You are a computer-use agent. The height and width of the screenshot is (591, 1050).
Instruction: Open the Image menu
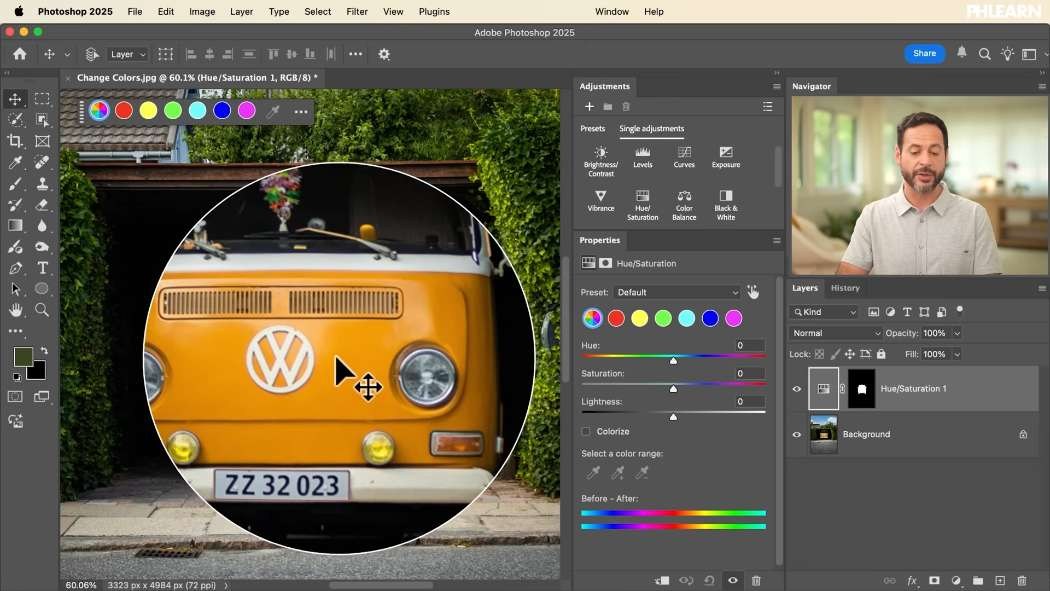pyautogui.click(x=202, y=11)
